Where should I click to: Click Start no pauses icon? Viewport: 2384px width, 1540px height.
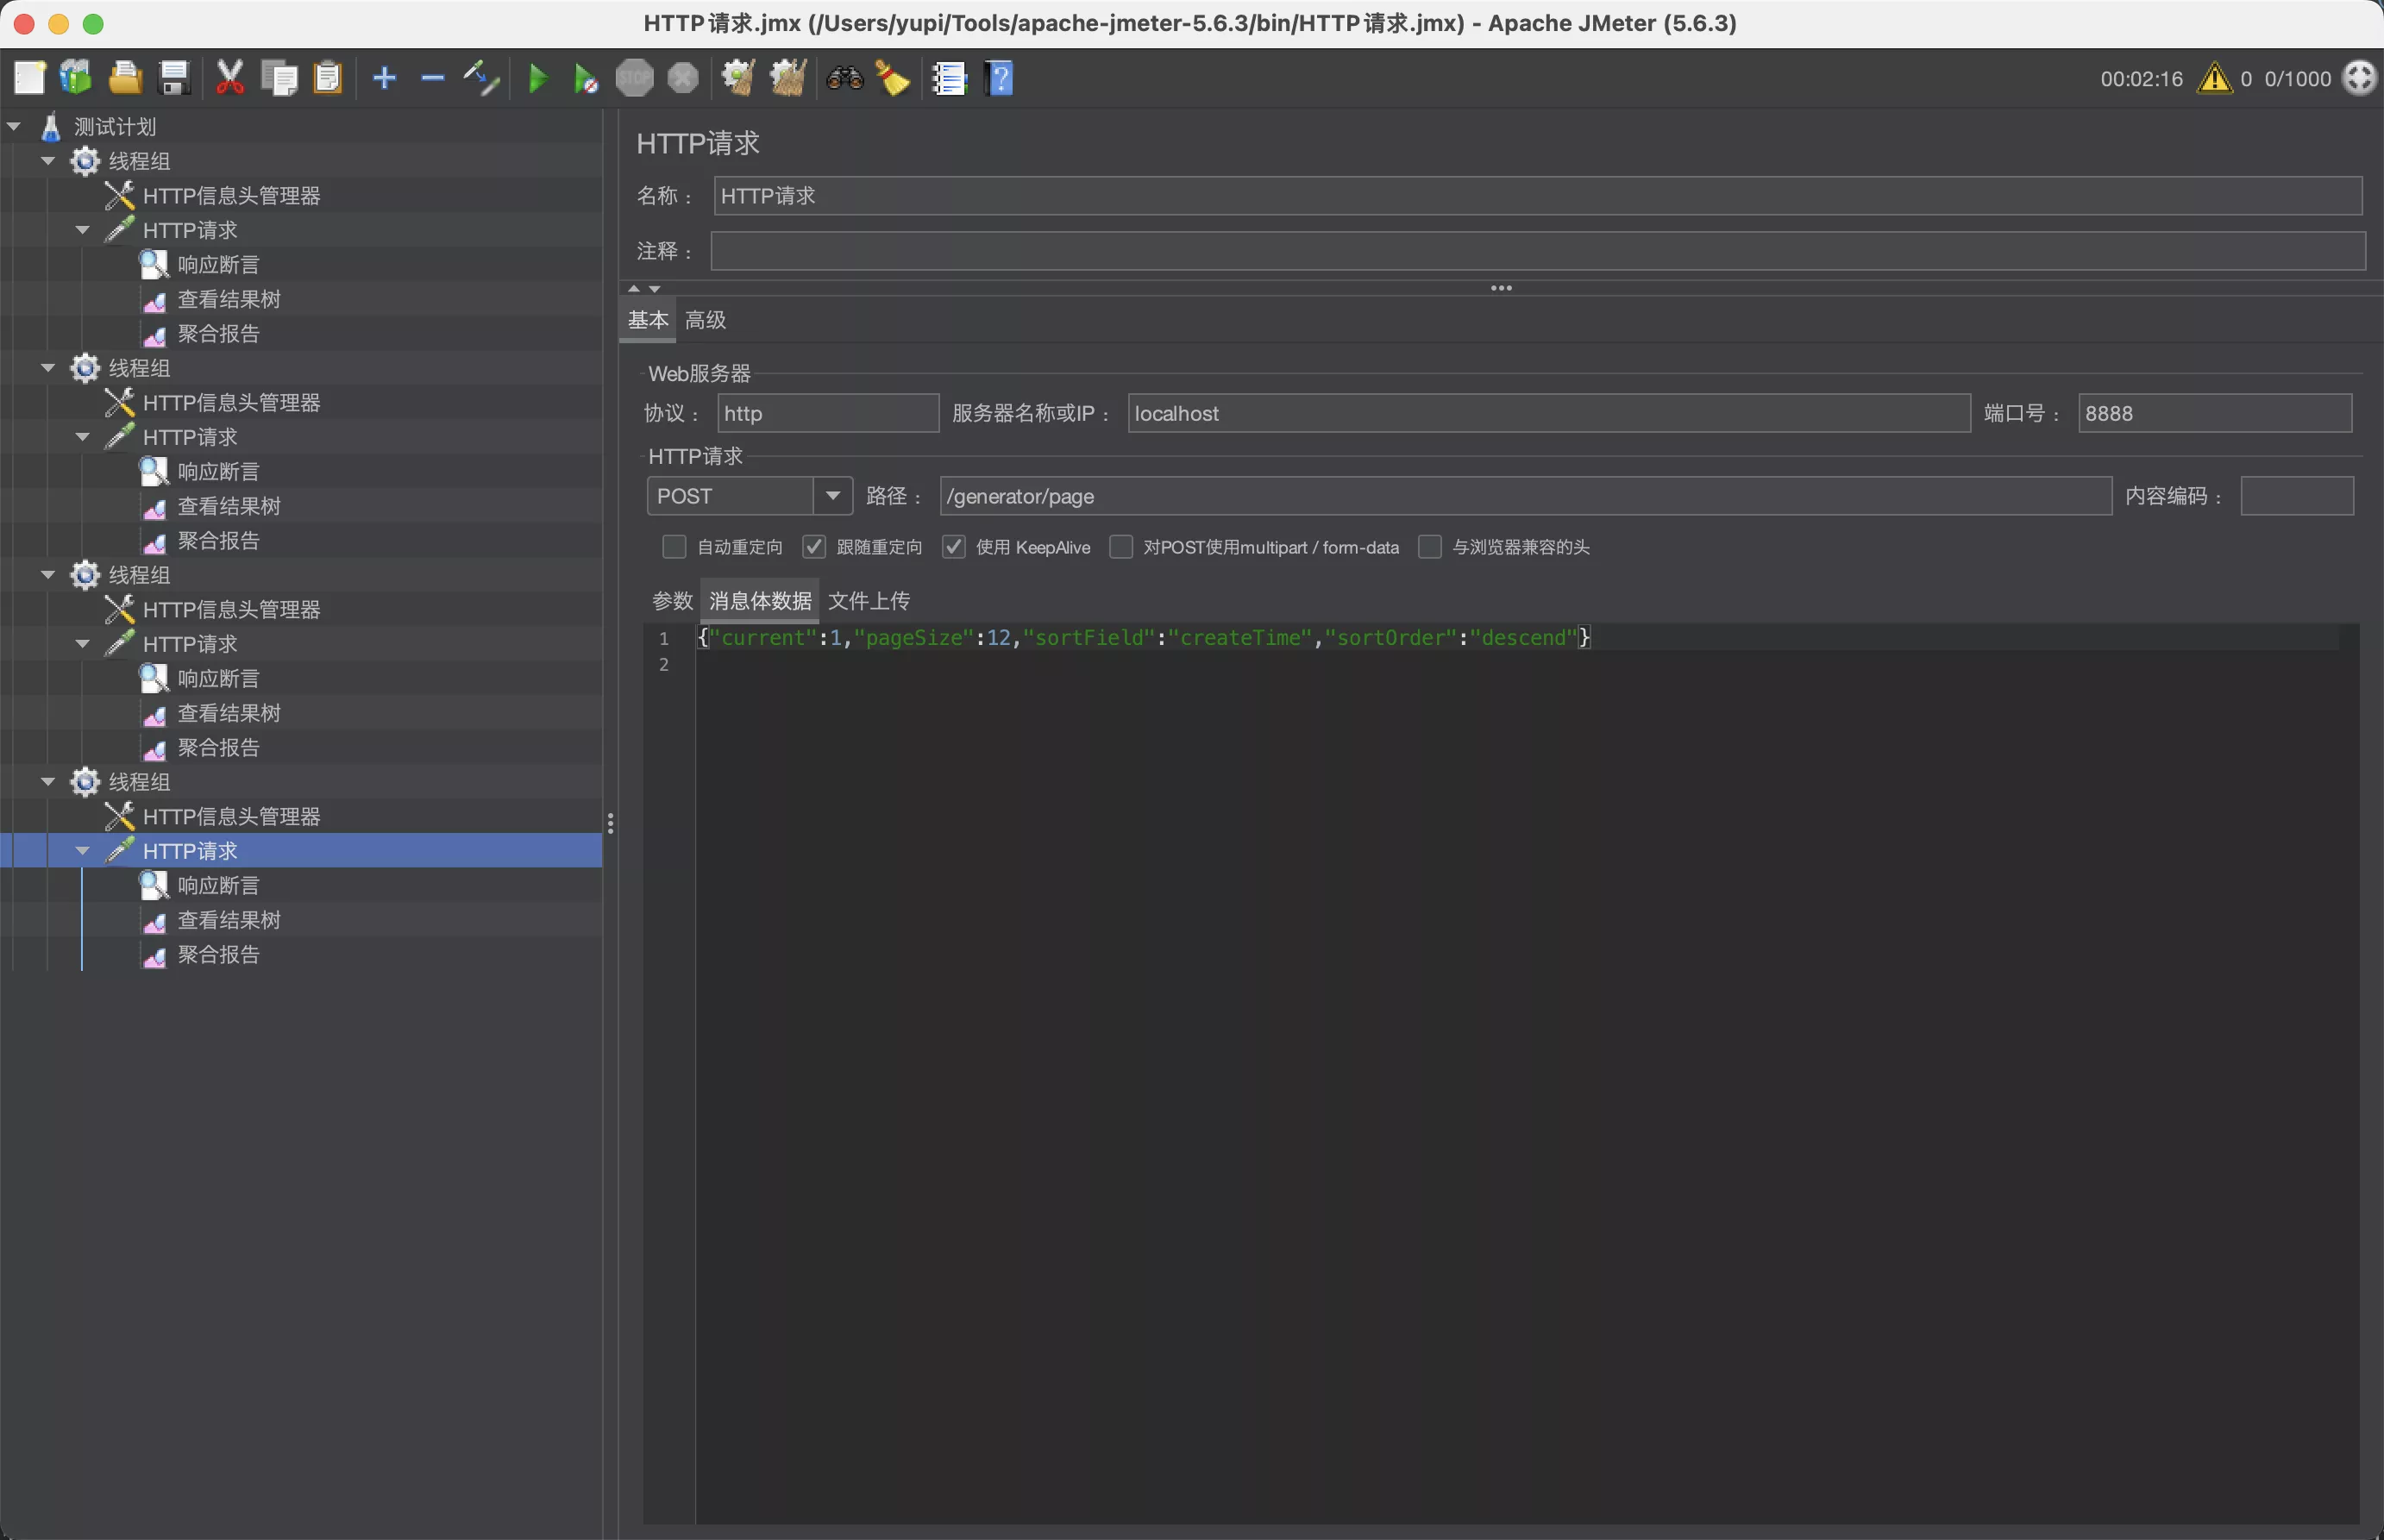(x=586, y=78)
